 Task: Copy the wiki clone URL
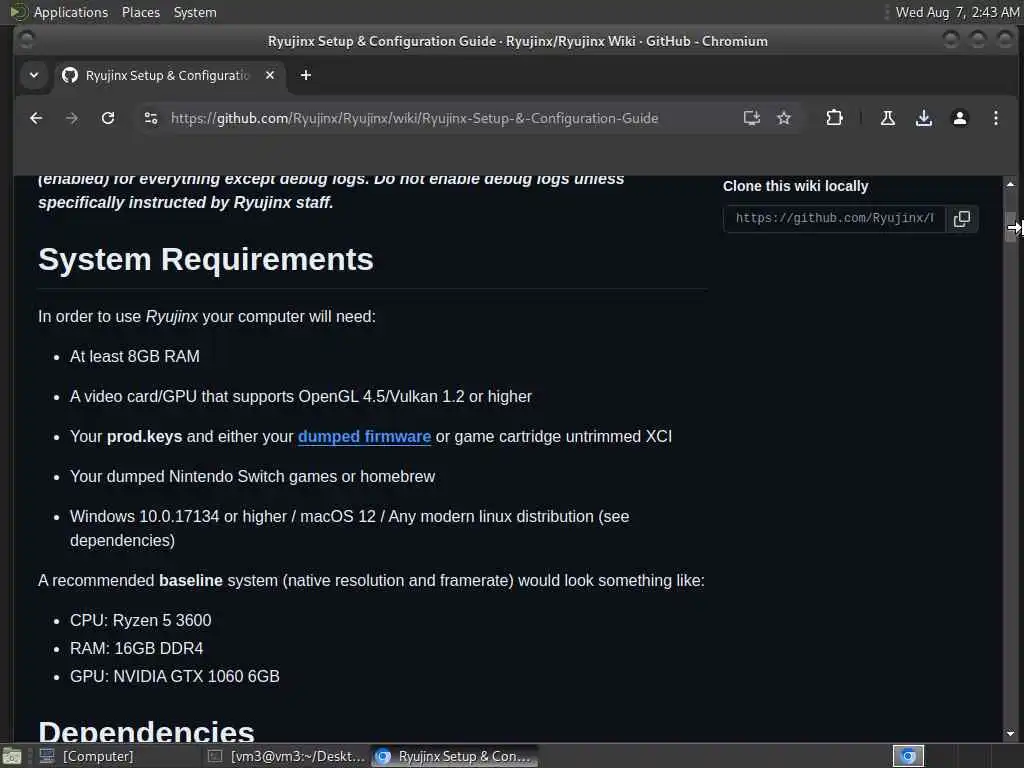pyautogui.click(x=962, y=219)
